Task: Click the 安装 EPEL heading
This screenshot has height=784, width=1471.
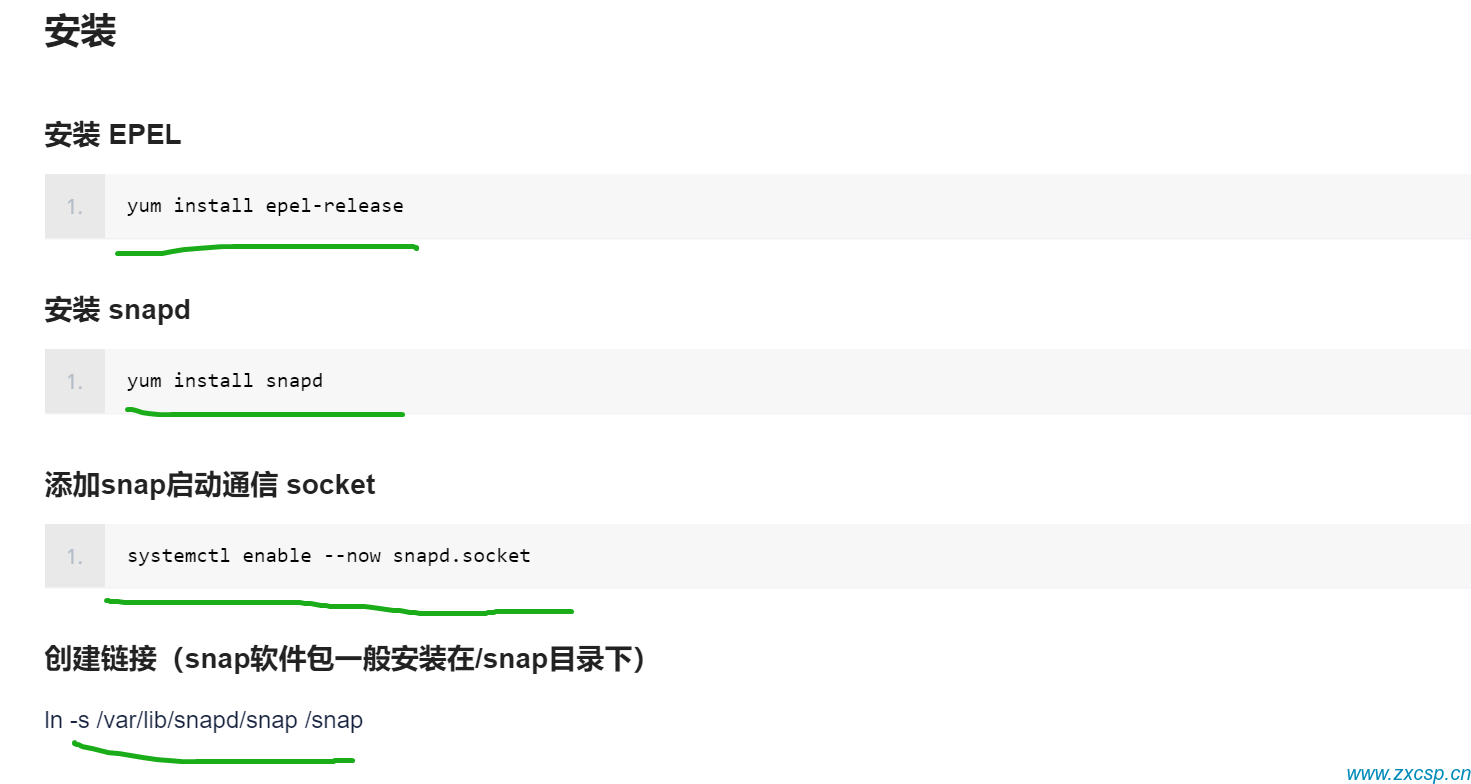Action: pos(113,135)
